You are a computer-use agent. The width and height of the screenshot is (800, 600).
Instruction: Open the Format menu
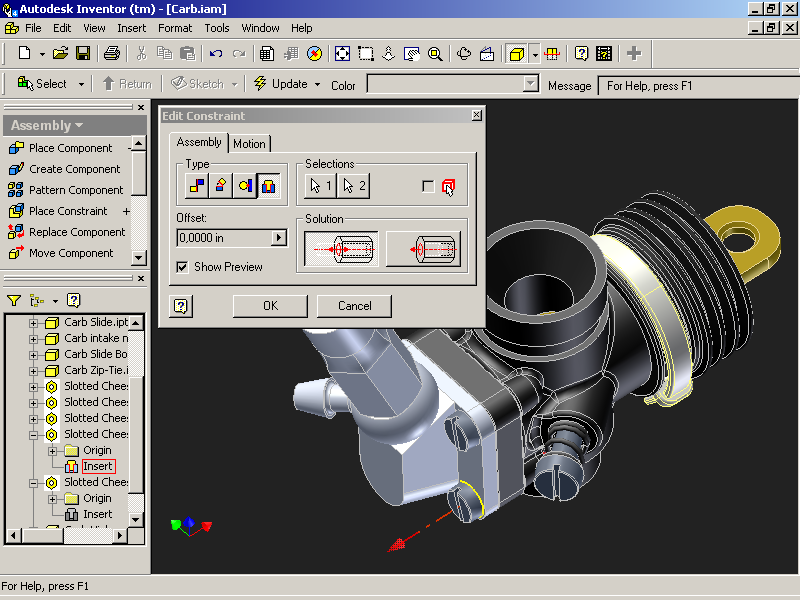(x=175, y=28)
